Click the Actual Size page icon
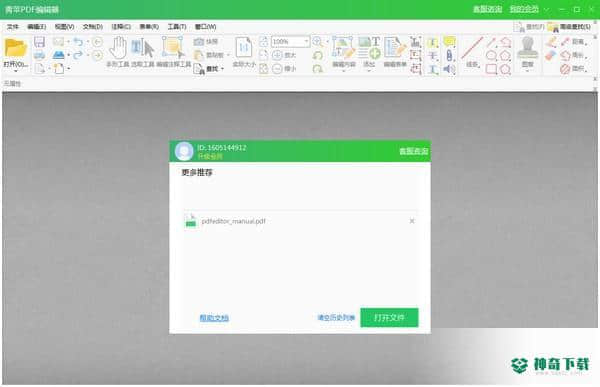The image size is (600, 387). click(244, 48)
